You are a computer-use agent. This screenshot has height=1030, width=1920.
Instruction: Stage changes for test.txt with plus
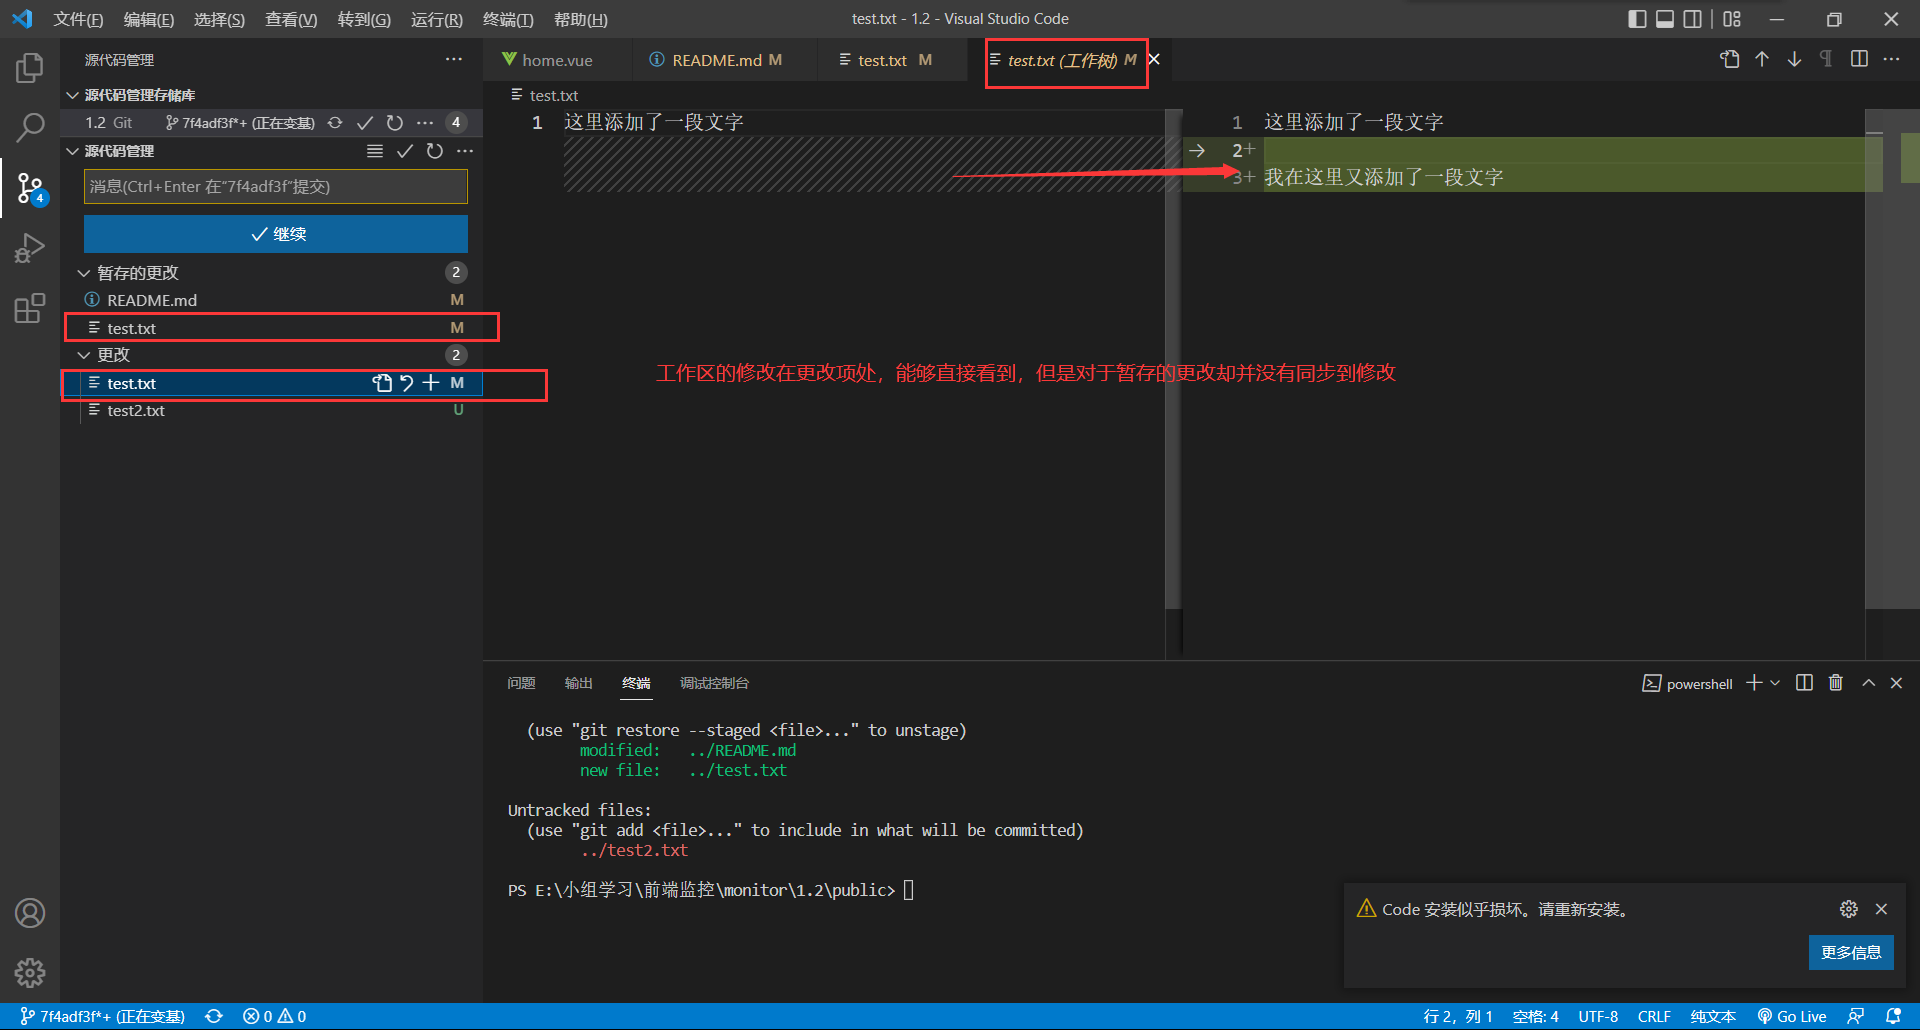pyautogui.click(x=431, y=383)
